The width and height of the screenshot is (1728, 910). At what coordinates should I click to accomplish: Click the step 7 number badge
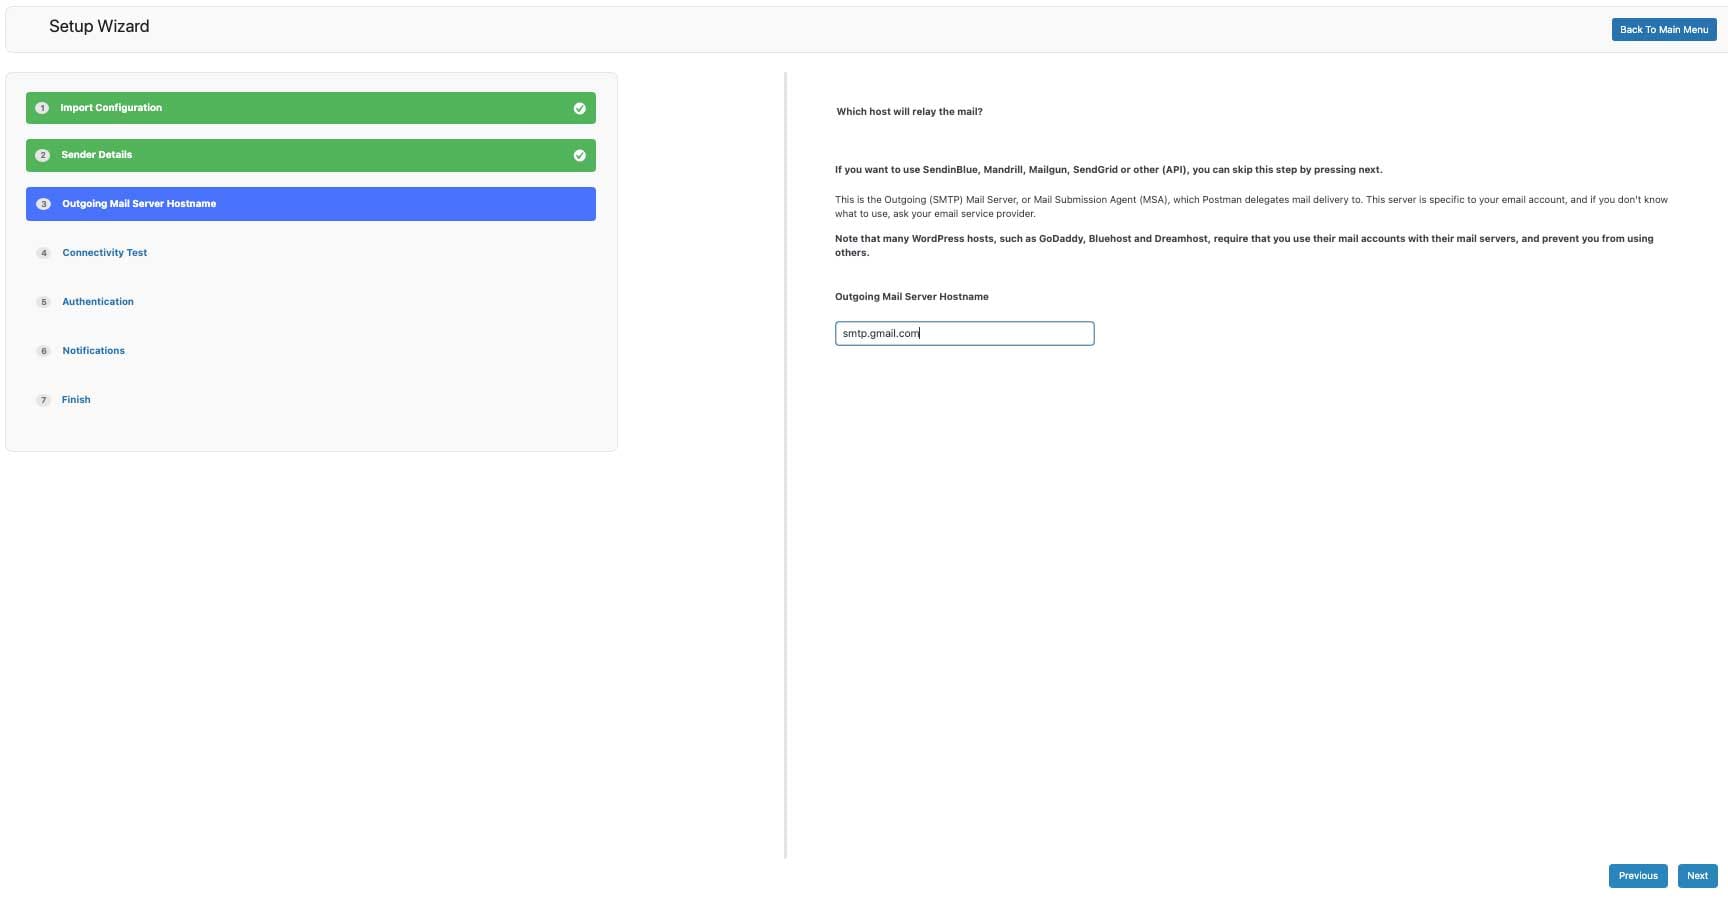pyautogui.click(x=43, y=400)
